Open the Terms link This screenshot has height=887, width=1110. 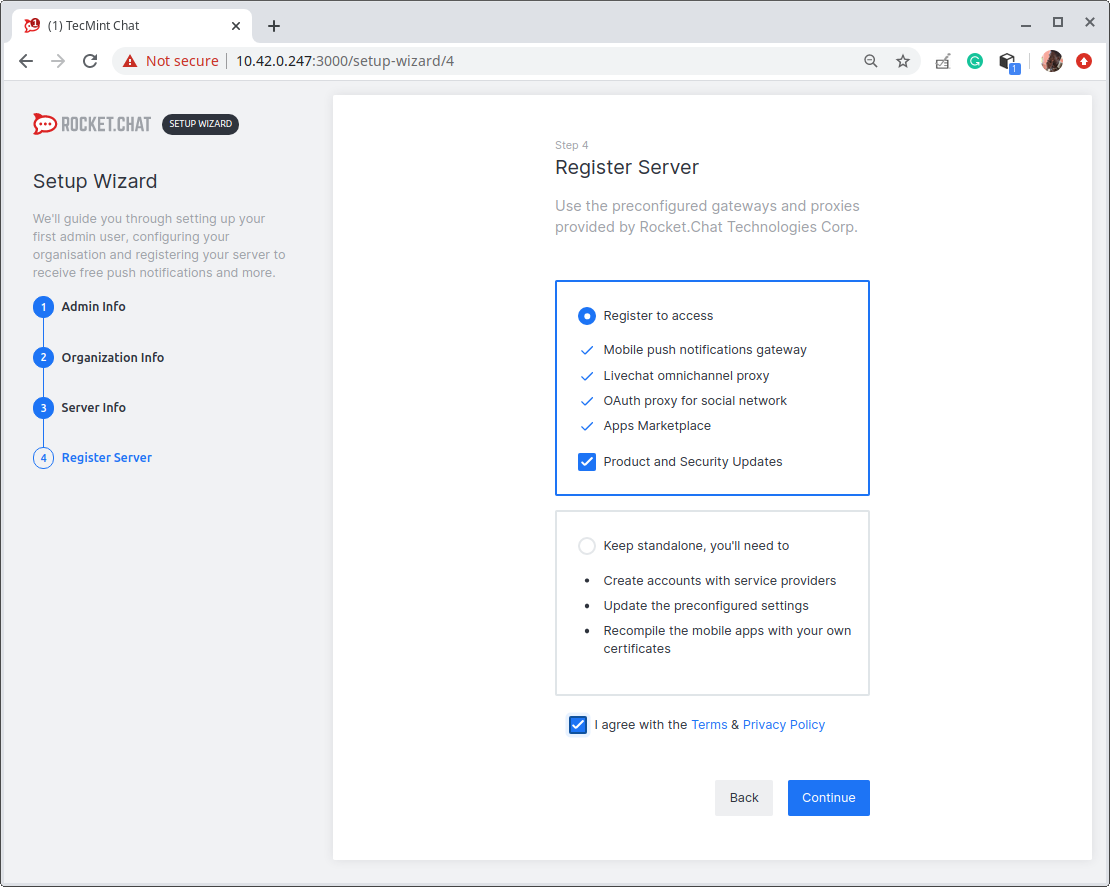[709, 725]
